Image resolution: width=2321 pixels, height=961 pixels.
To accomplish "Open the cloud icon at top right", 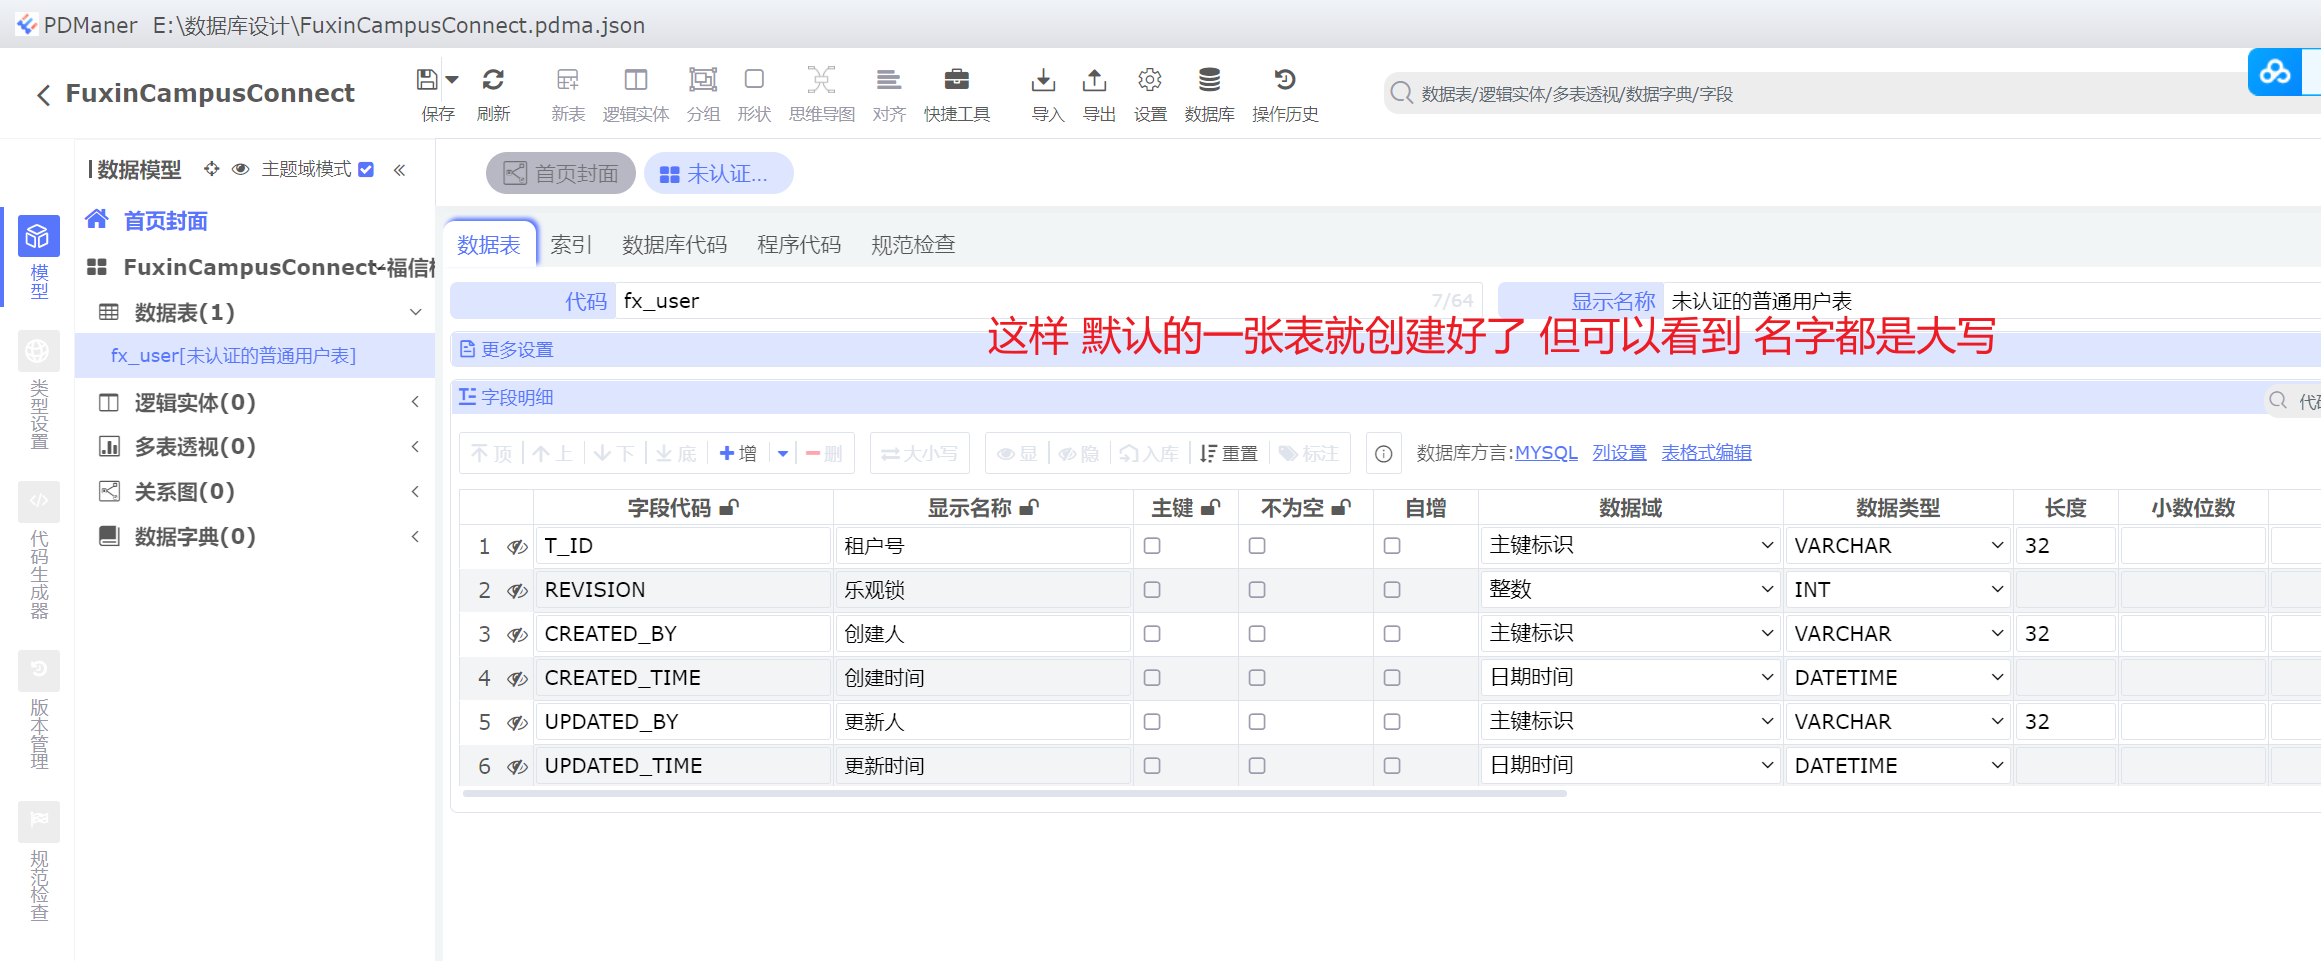I will click(x=2275, y=72).
